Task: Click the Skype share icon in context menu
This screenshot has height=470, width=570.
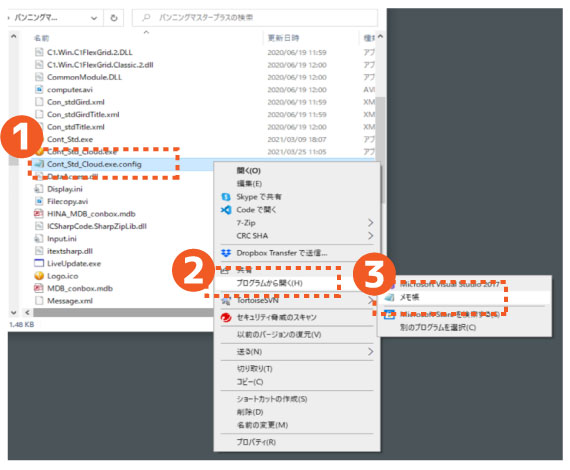Action: click(226, 197)
